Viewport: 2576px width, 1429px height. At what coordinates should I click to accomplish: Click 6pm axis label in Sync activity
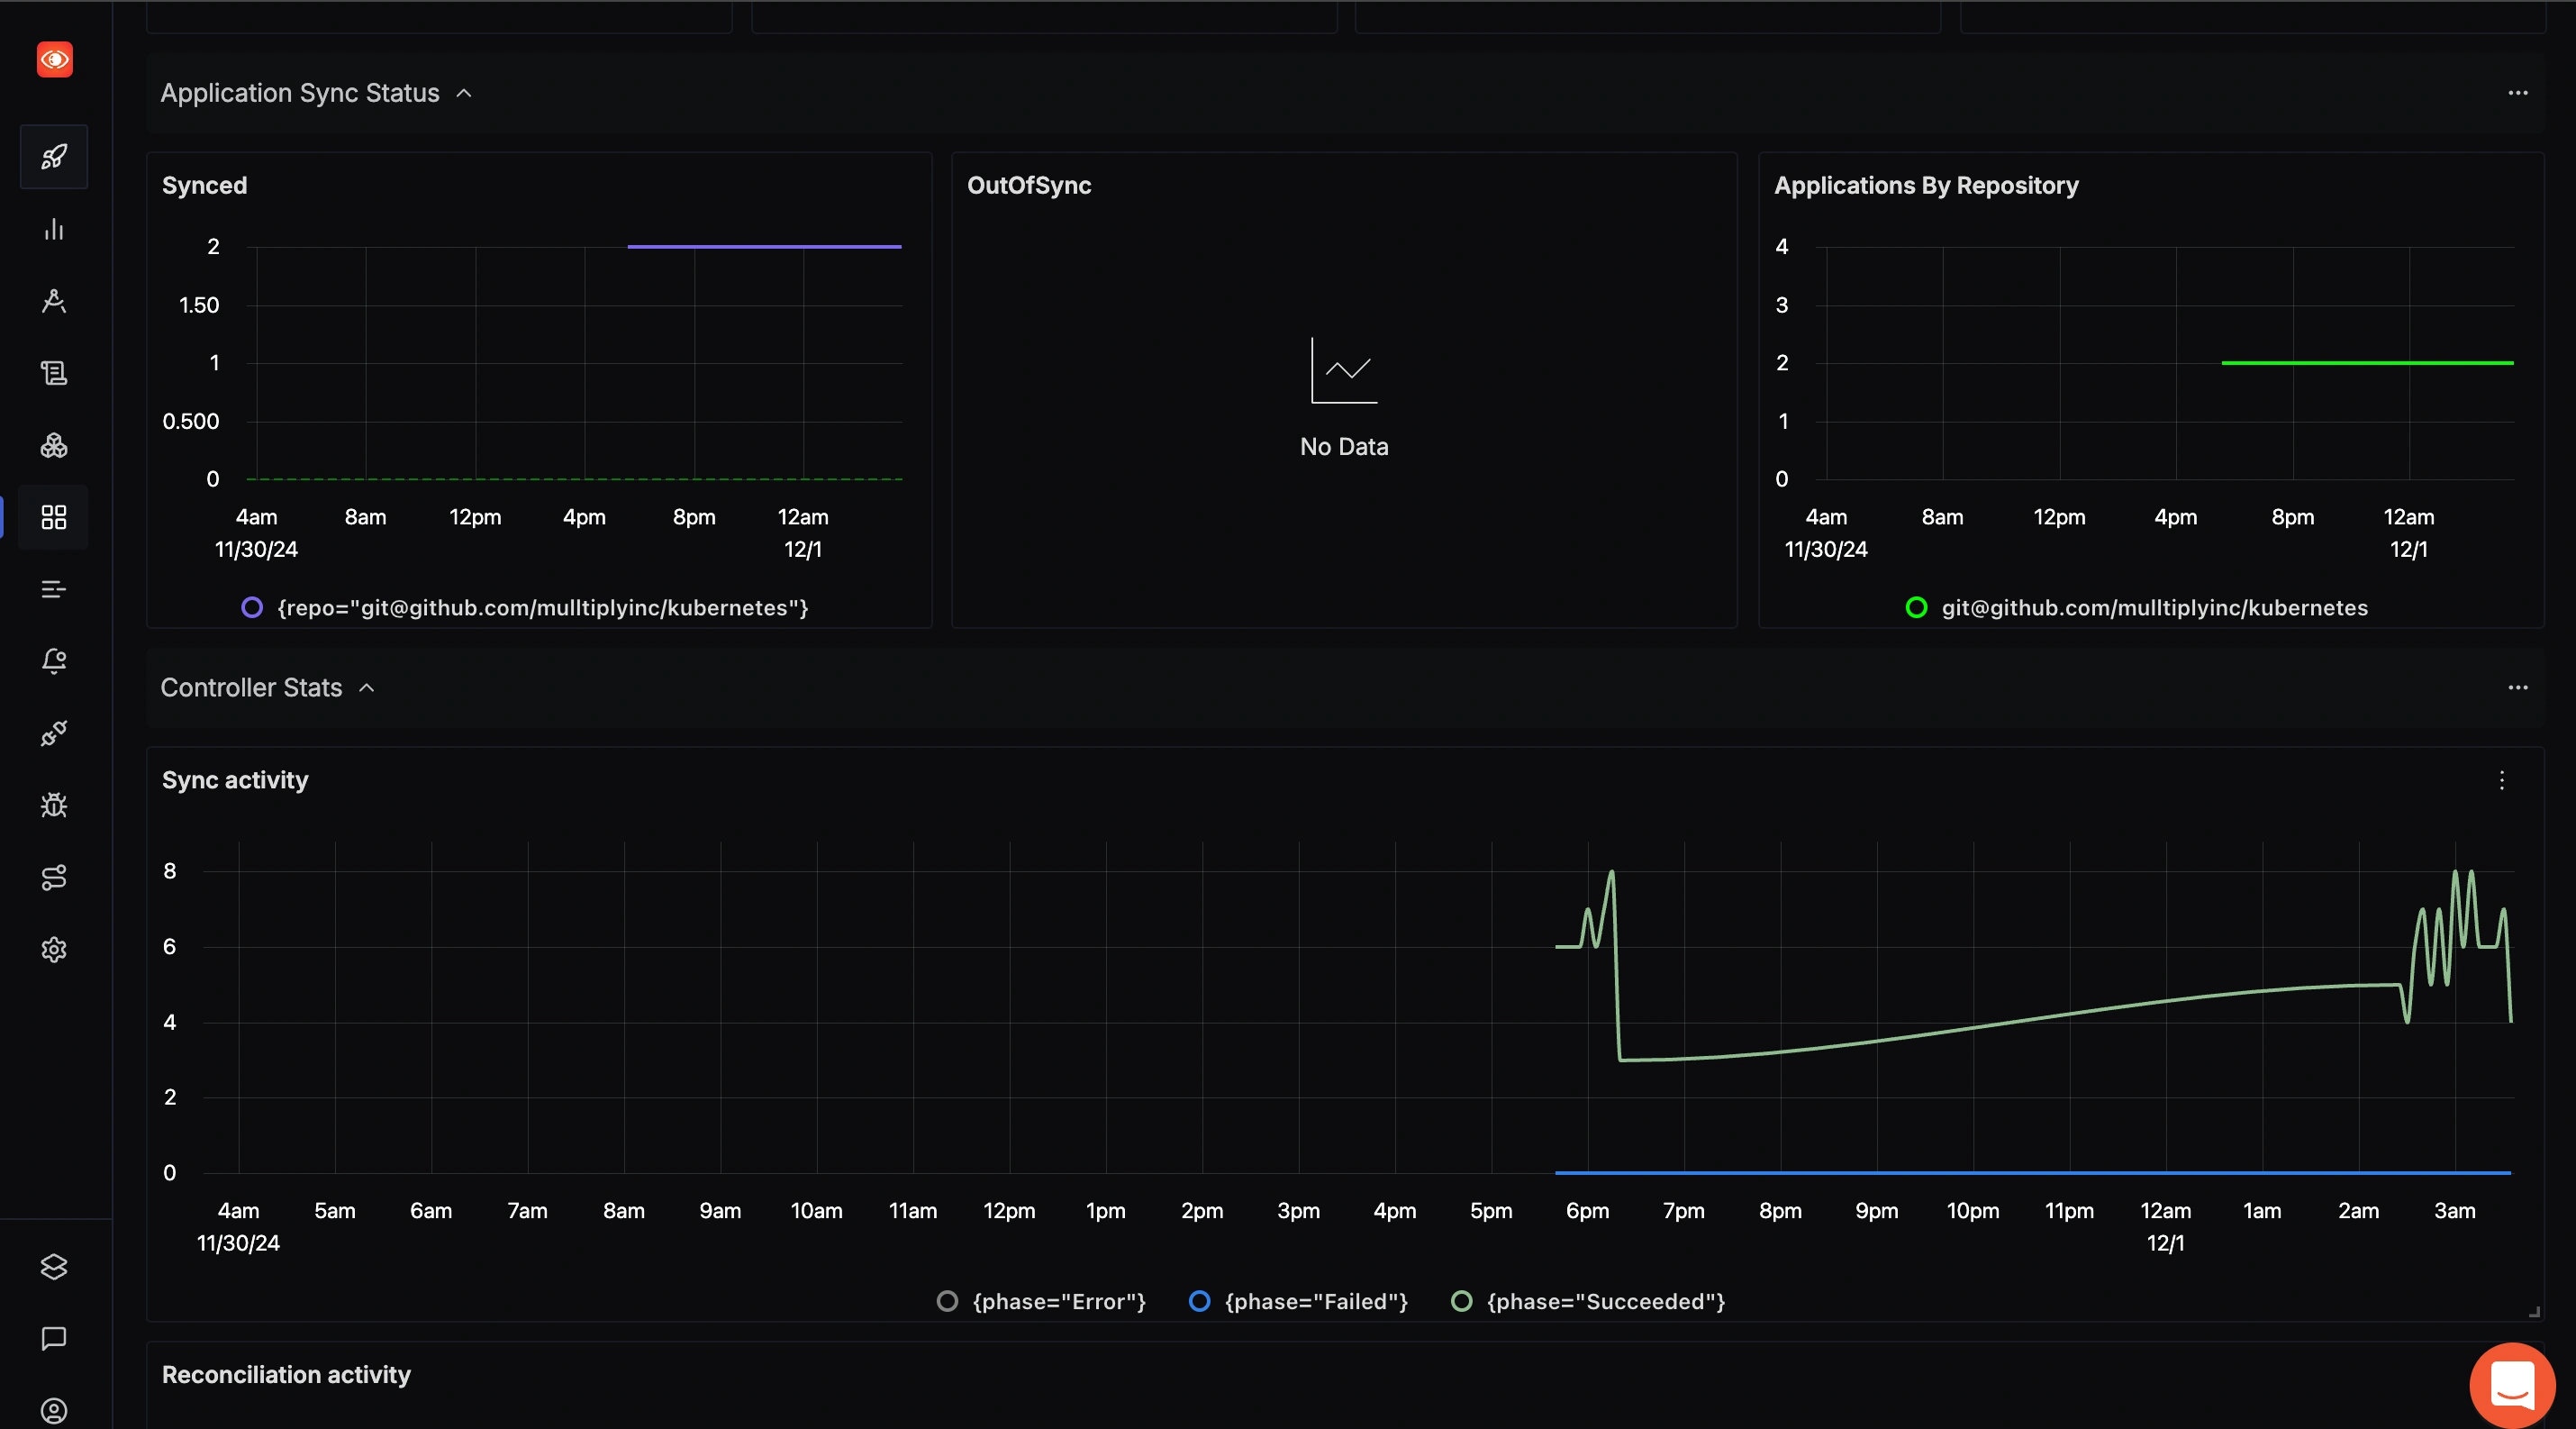(1587, 1211)
